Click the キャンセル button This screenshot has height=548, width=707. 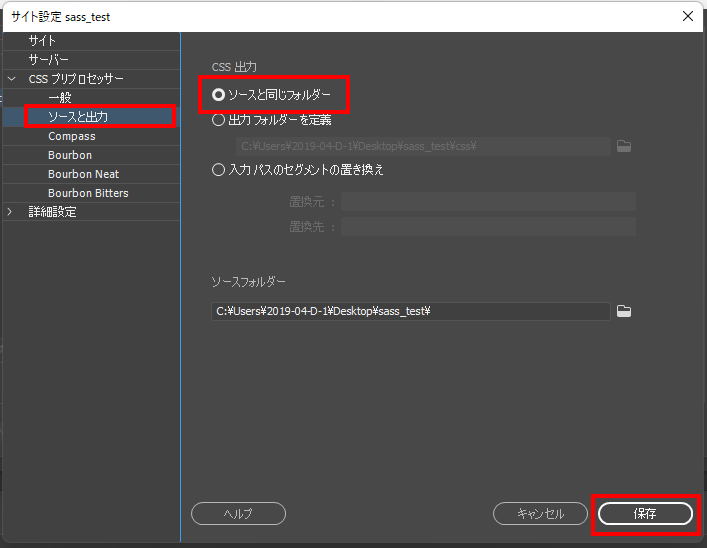[x=540, y=513]
